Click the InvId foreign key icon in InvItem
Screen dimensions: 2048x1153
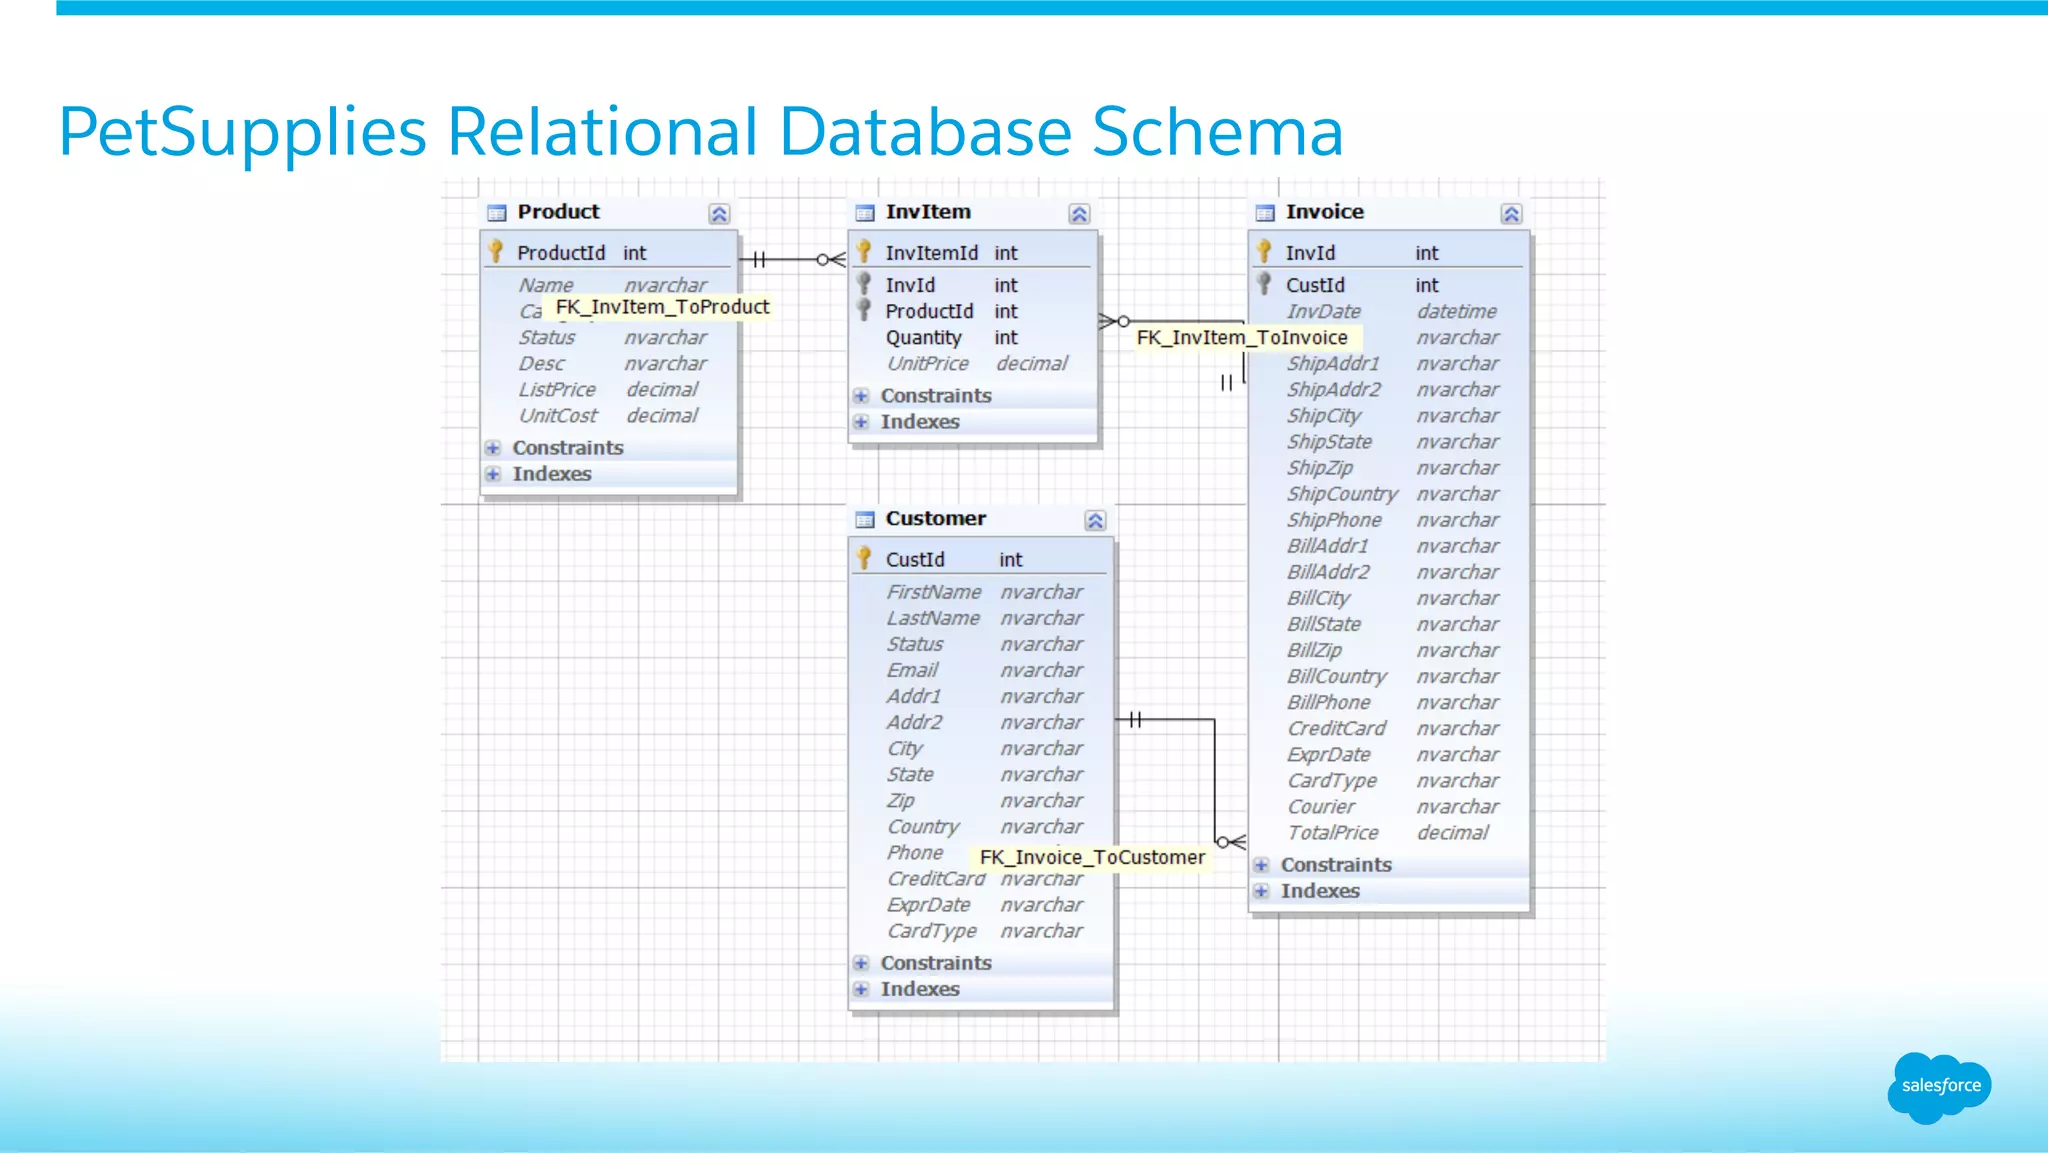[x=864, y=284]
